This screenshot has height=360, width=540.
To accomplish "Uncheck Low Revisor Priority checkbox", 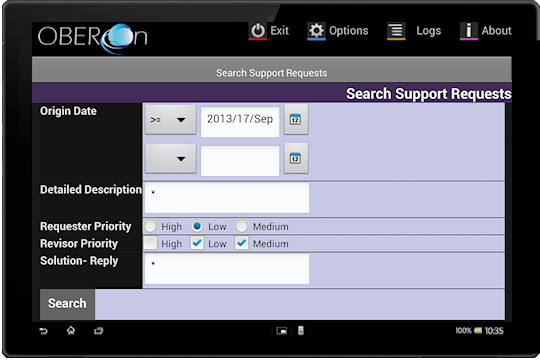I will tap(197, 243).
